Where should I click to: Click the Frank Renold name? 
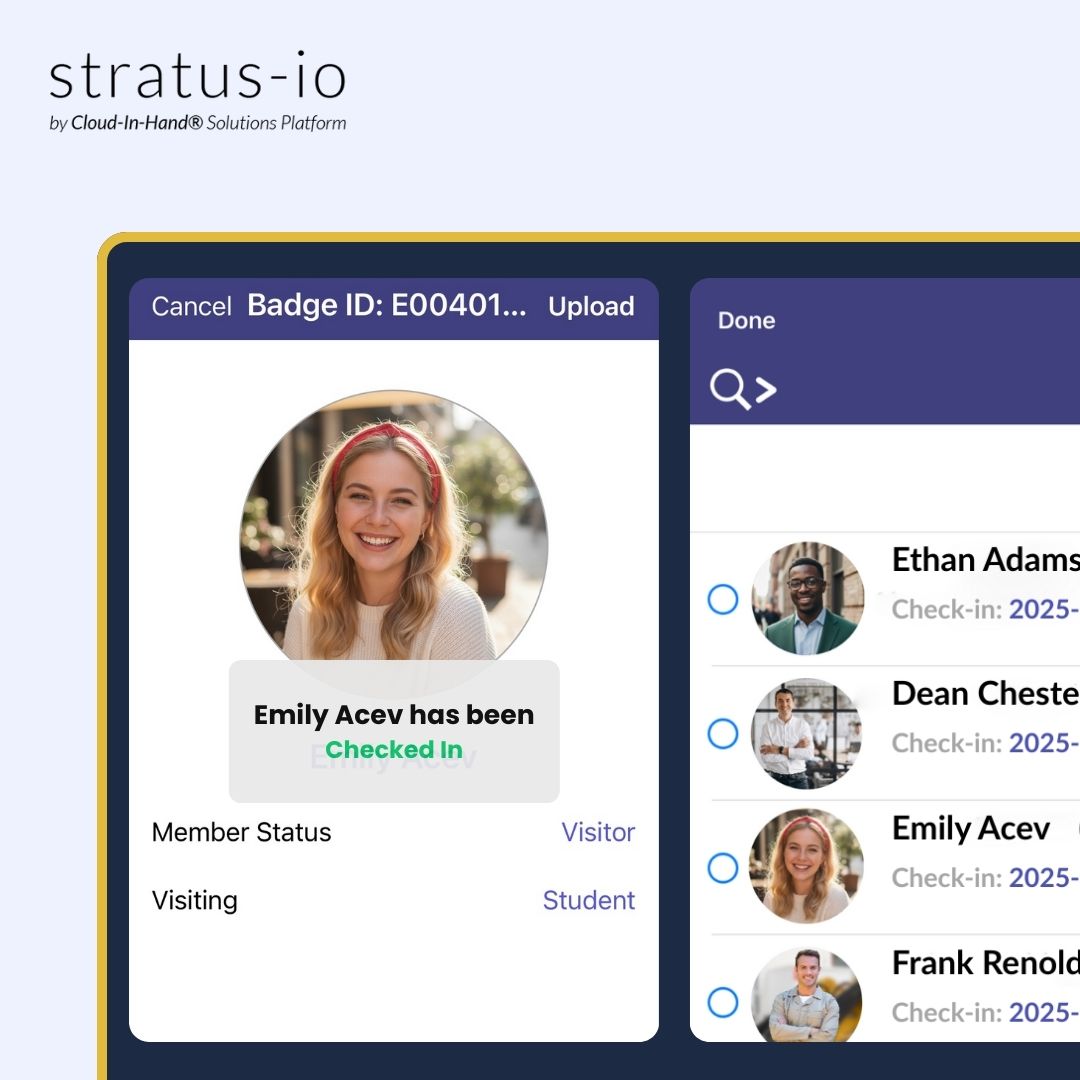(x=986, y=963)
